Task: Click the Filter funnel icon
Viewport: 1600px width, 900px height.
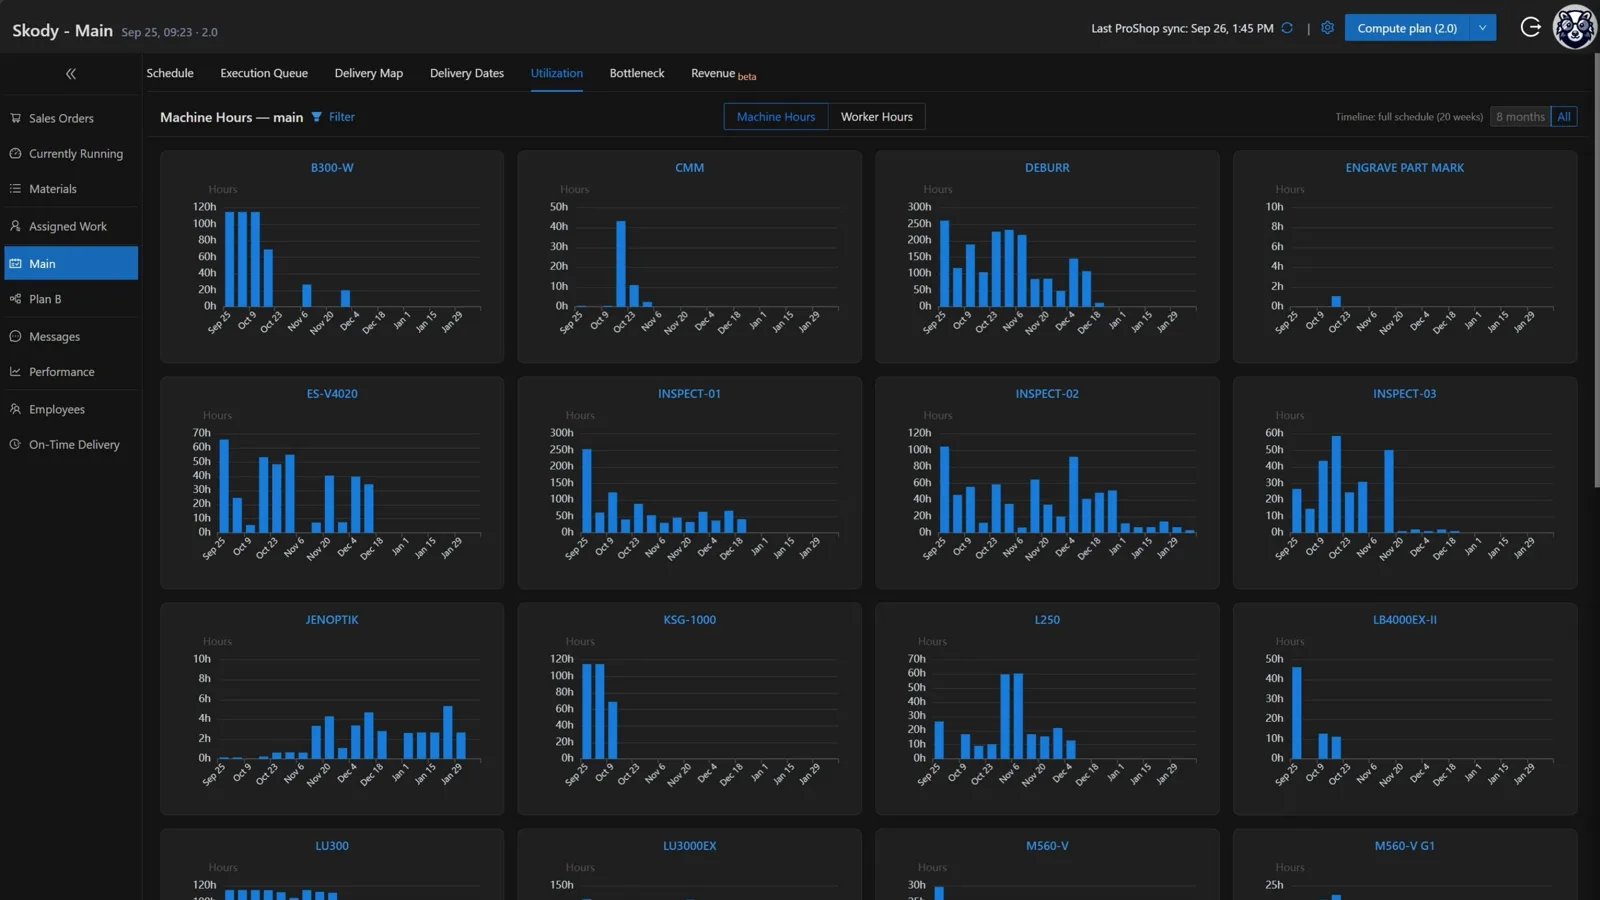Action: tap(317, 117)
